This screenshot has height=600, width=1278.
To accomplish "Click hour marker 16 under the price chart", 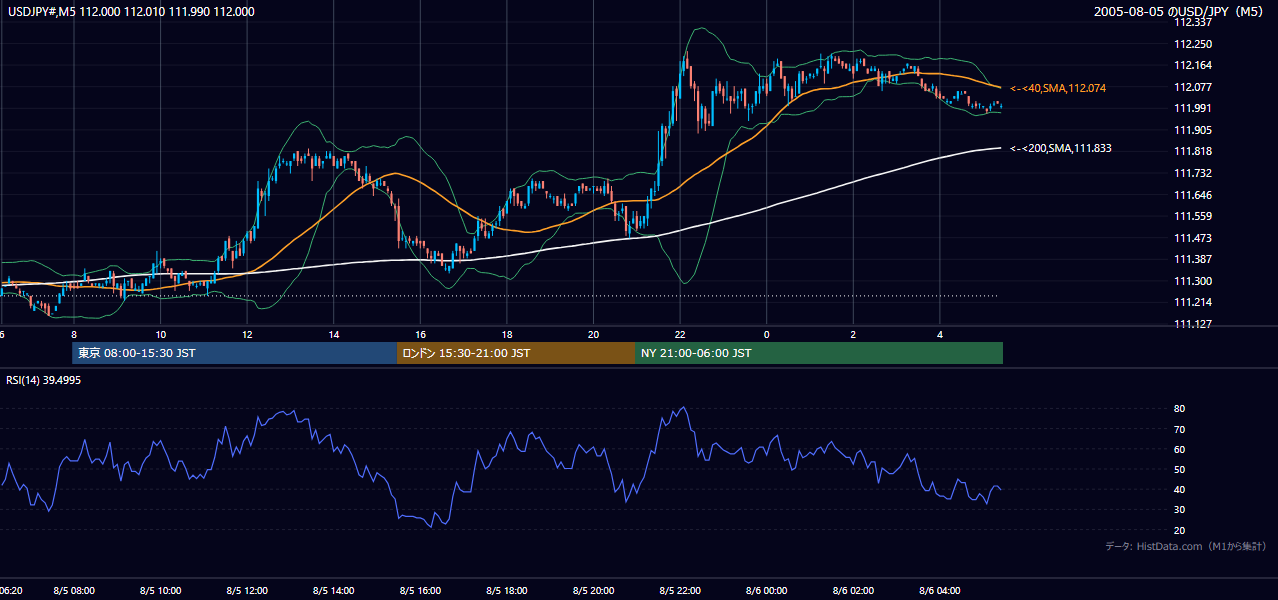I will [421, 334].
